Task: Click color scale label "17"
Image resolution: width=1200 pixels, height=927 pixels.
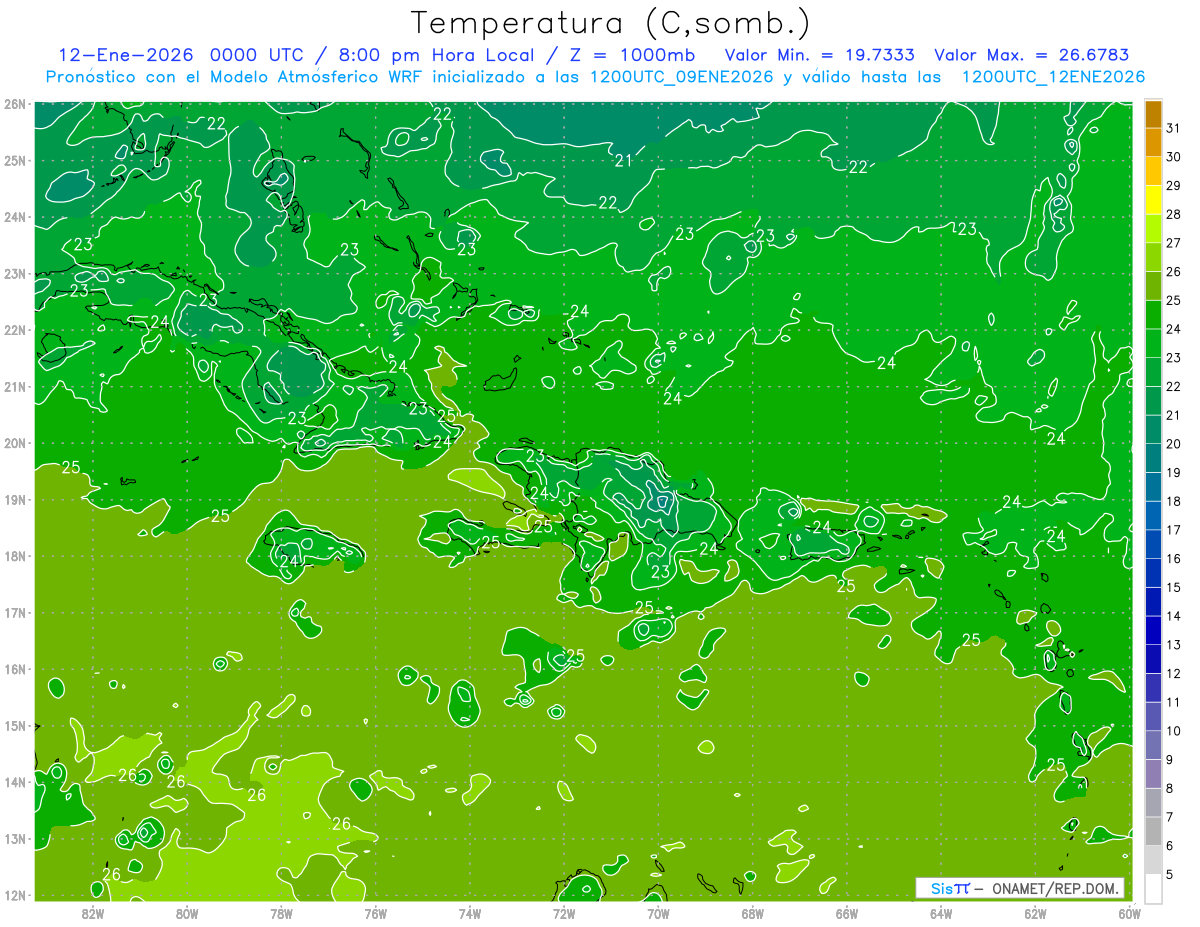Action: [x=1174, y=530]
